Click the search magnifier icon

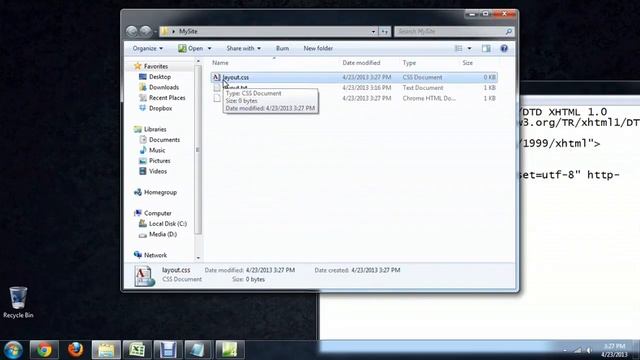coord(509,31)
